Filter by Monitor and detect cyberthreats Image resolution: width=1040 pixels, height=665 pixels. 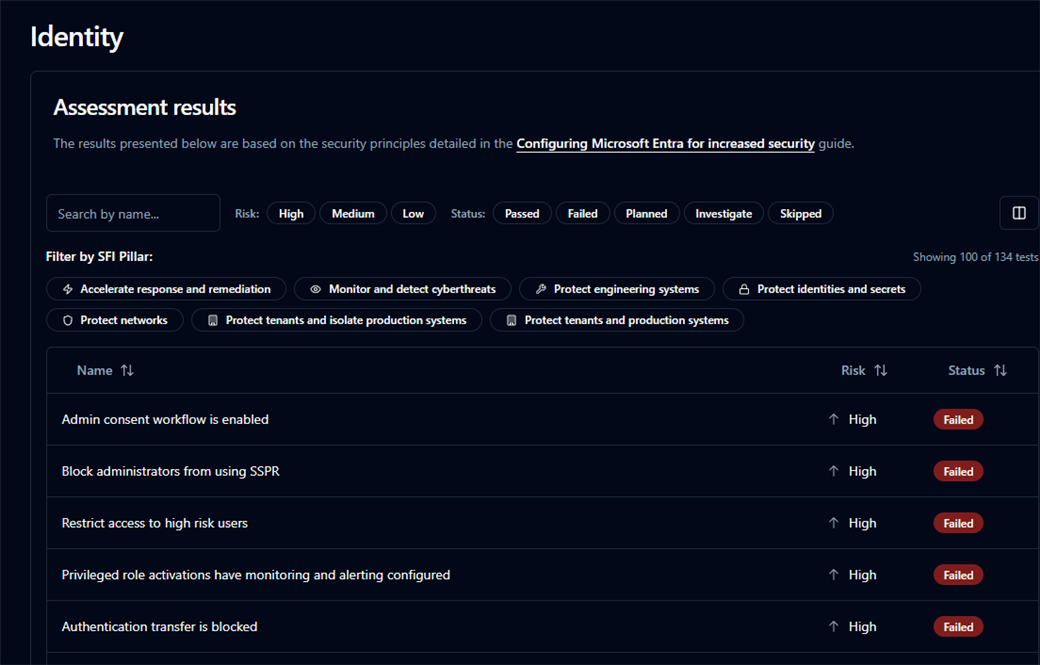pyautogui.click(x=402, y=289)
